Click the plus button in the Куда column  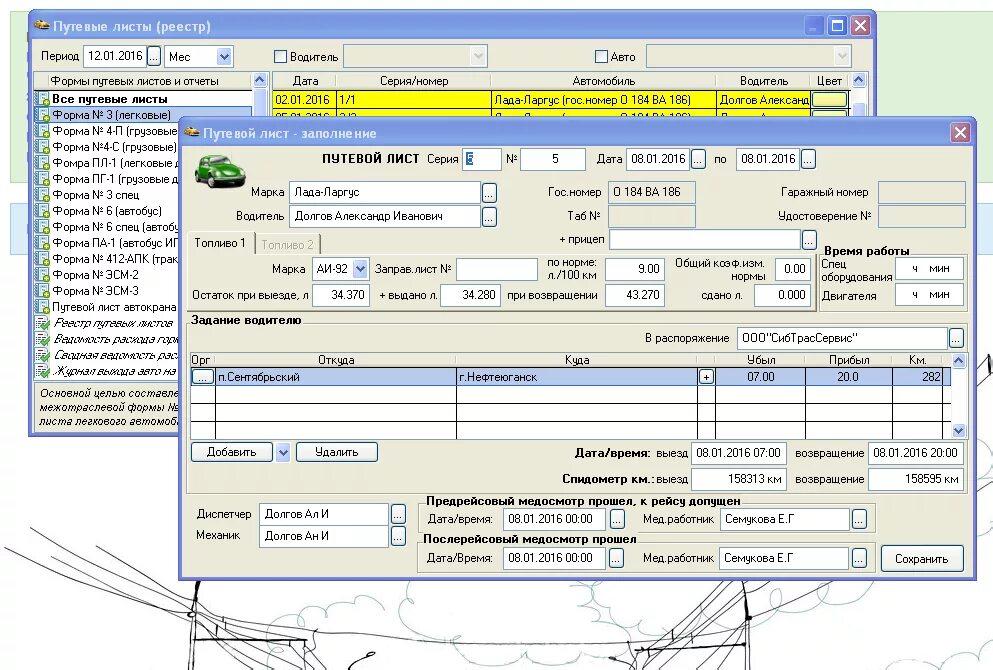[x=706, y=377]
